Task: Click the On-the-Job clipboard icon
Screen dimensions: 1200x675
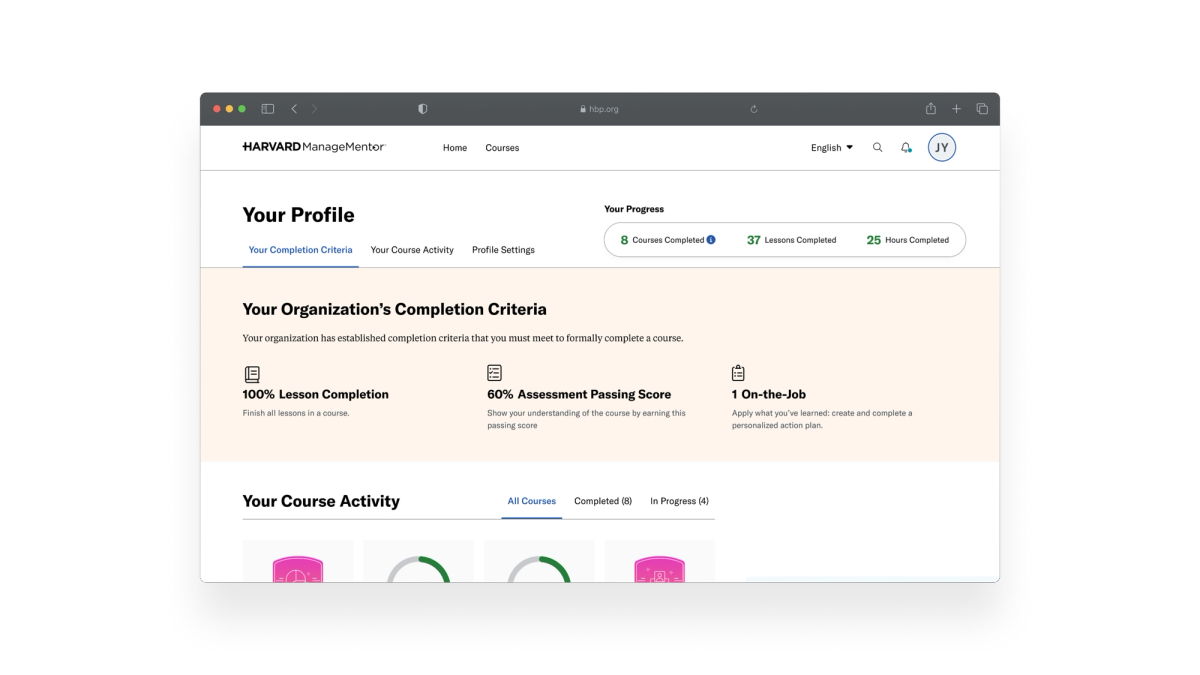Action: click(738, 373)
